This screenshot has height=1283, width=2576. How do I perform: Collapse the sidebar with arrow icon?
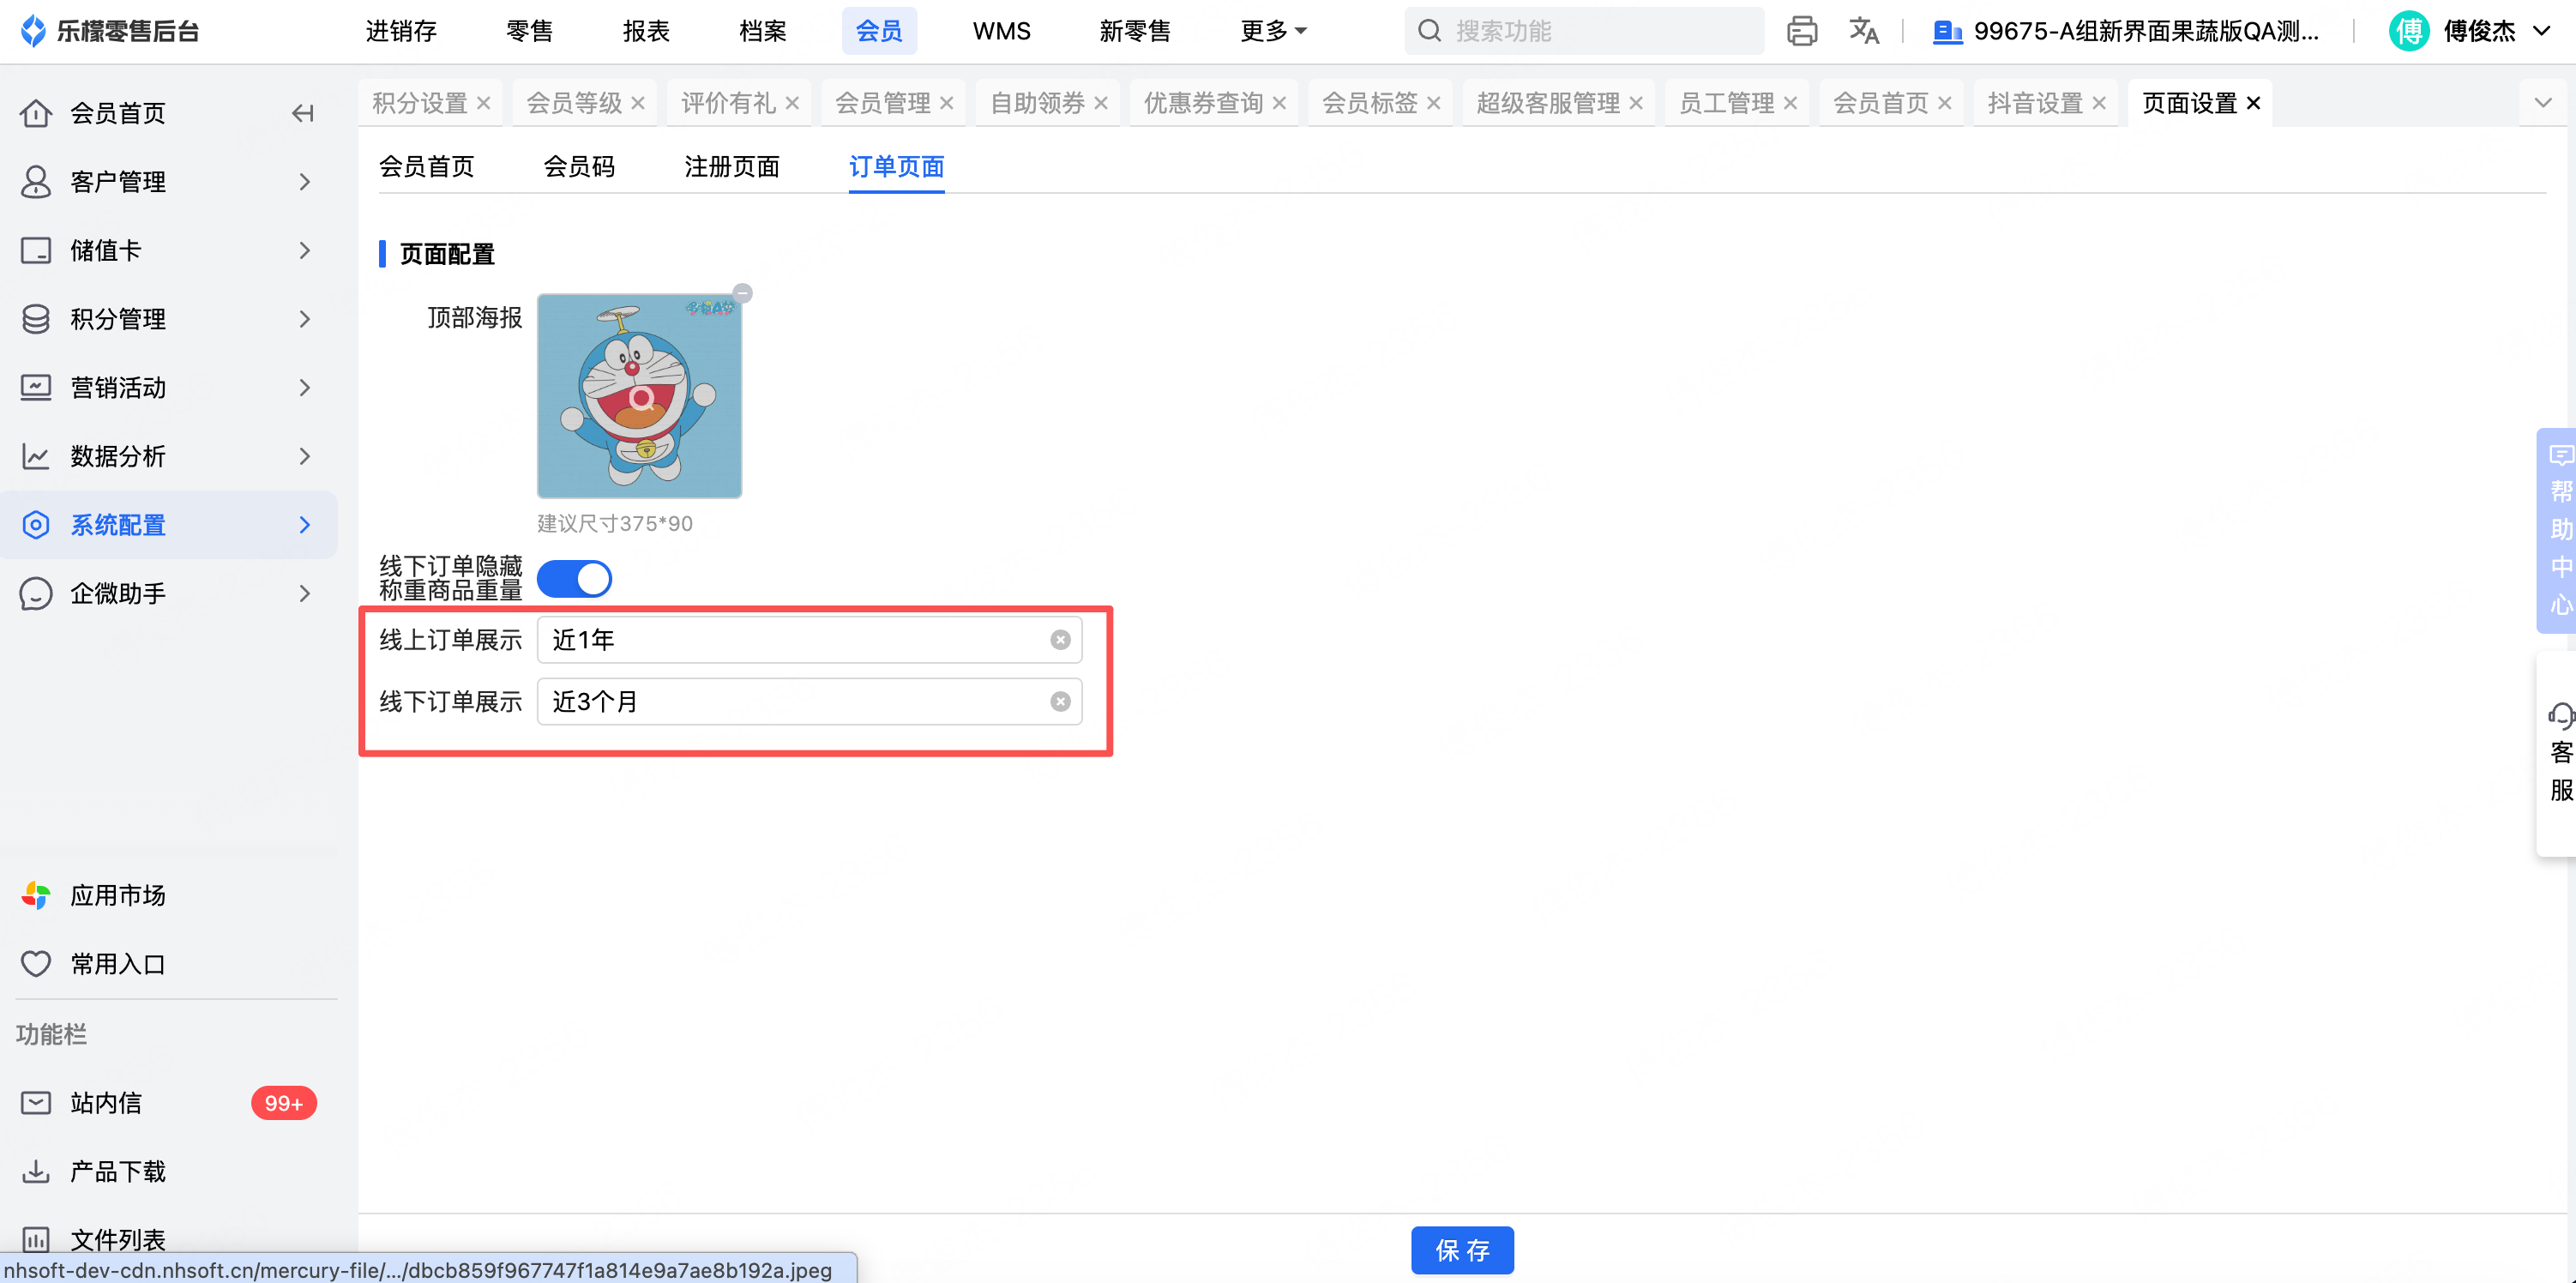(302, 113)
